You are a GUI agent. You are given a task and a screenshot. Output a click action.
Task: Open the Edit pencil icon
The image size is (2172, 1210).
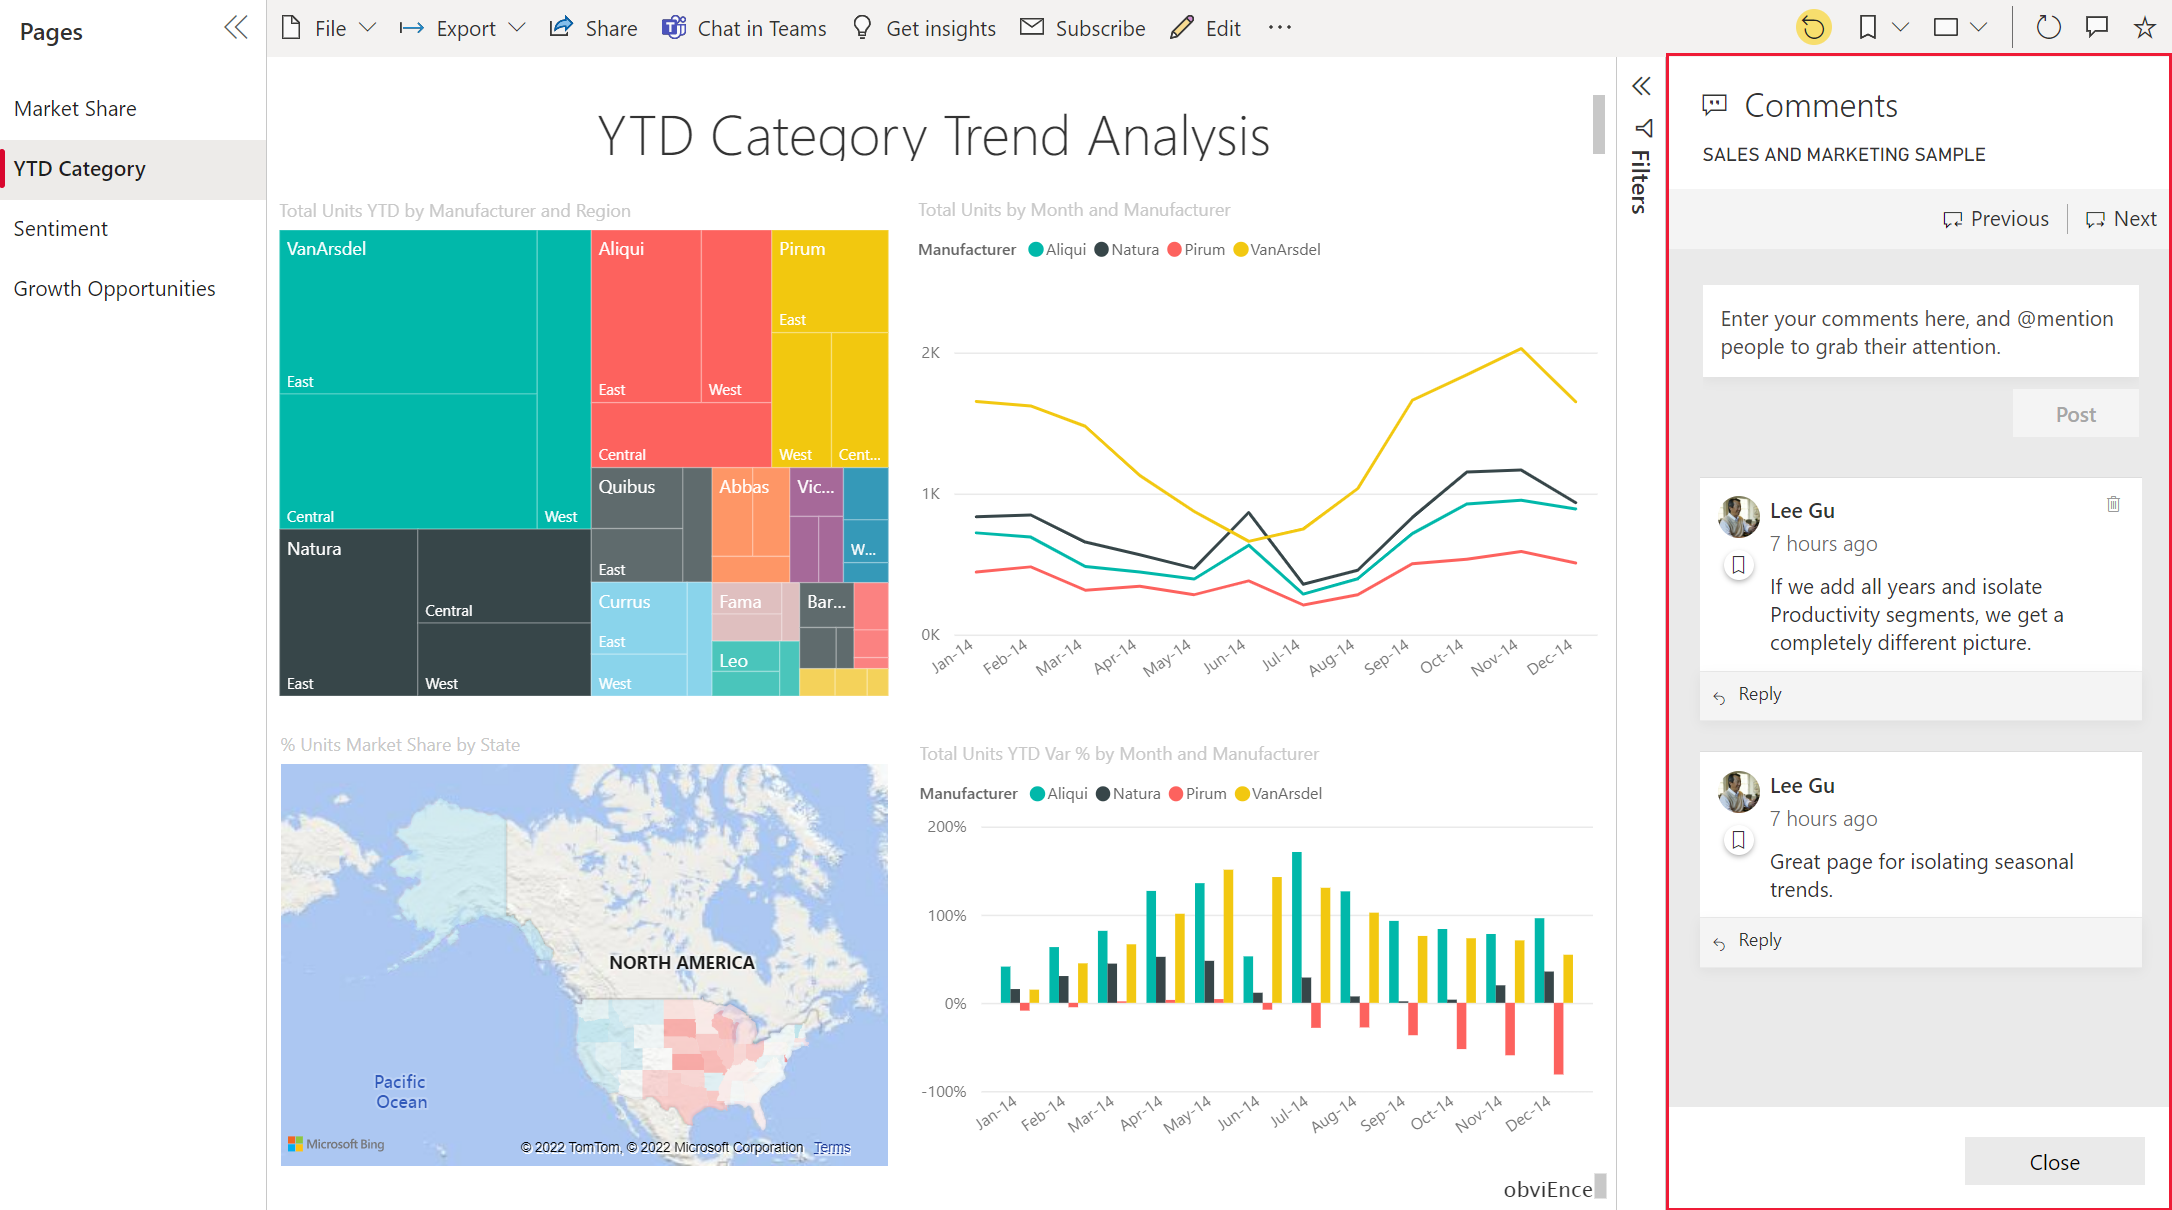(x=1183, y=27)
